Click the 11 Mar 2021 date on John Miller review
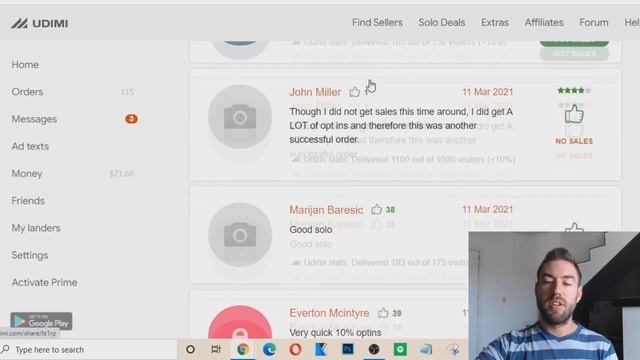 (487, 92)
